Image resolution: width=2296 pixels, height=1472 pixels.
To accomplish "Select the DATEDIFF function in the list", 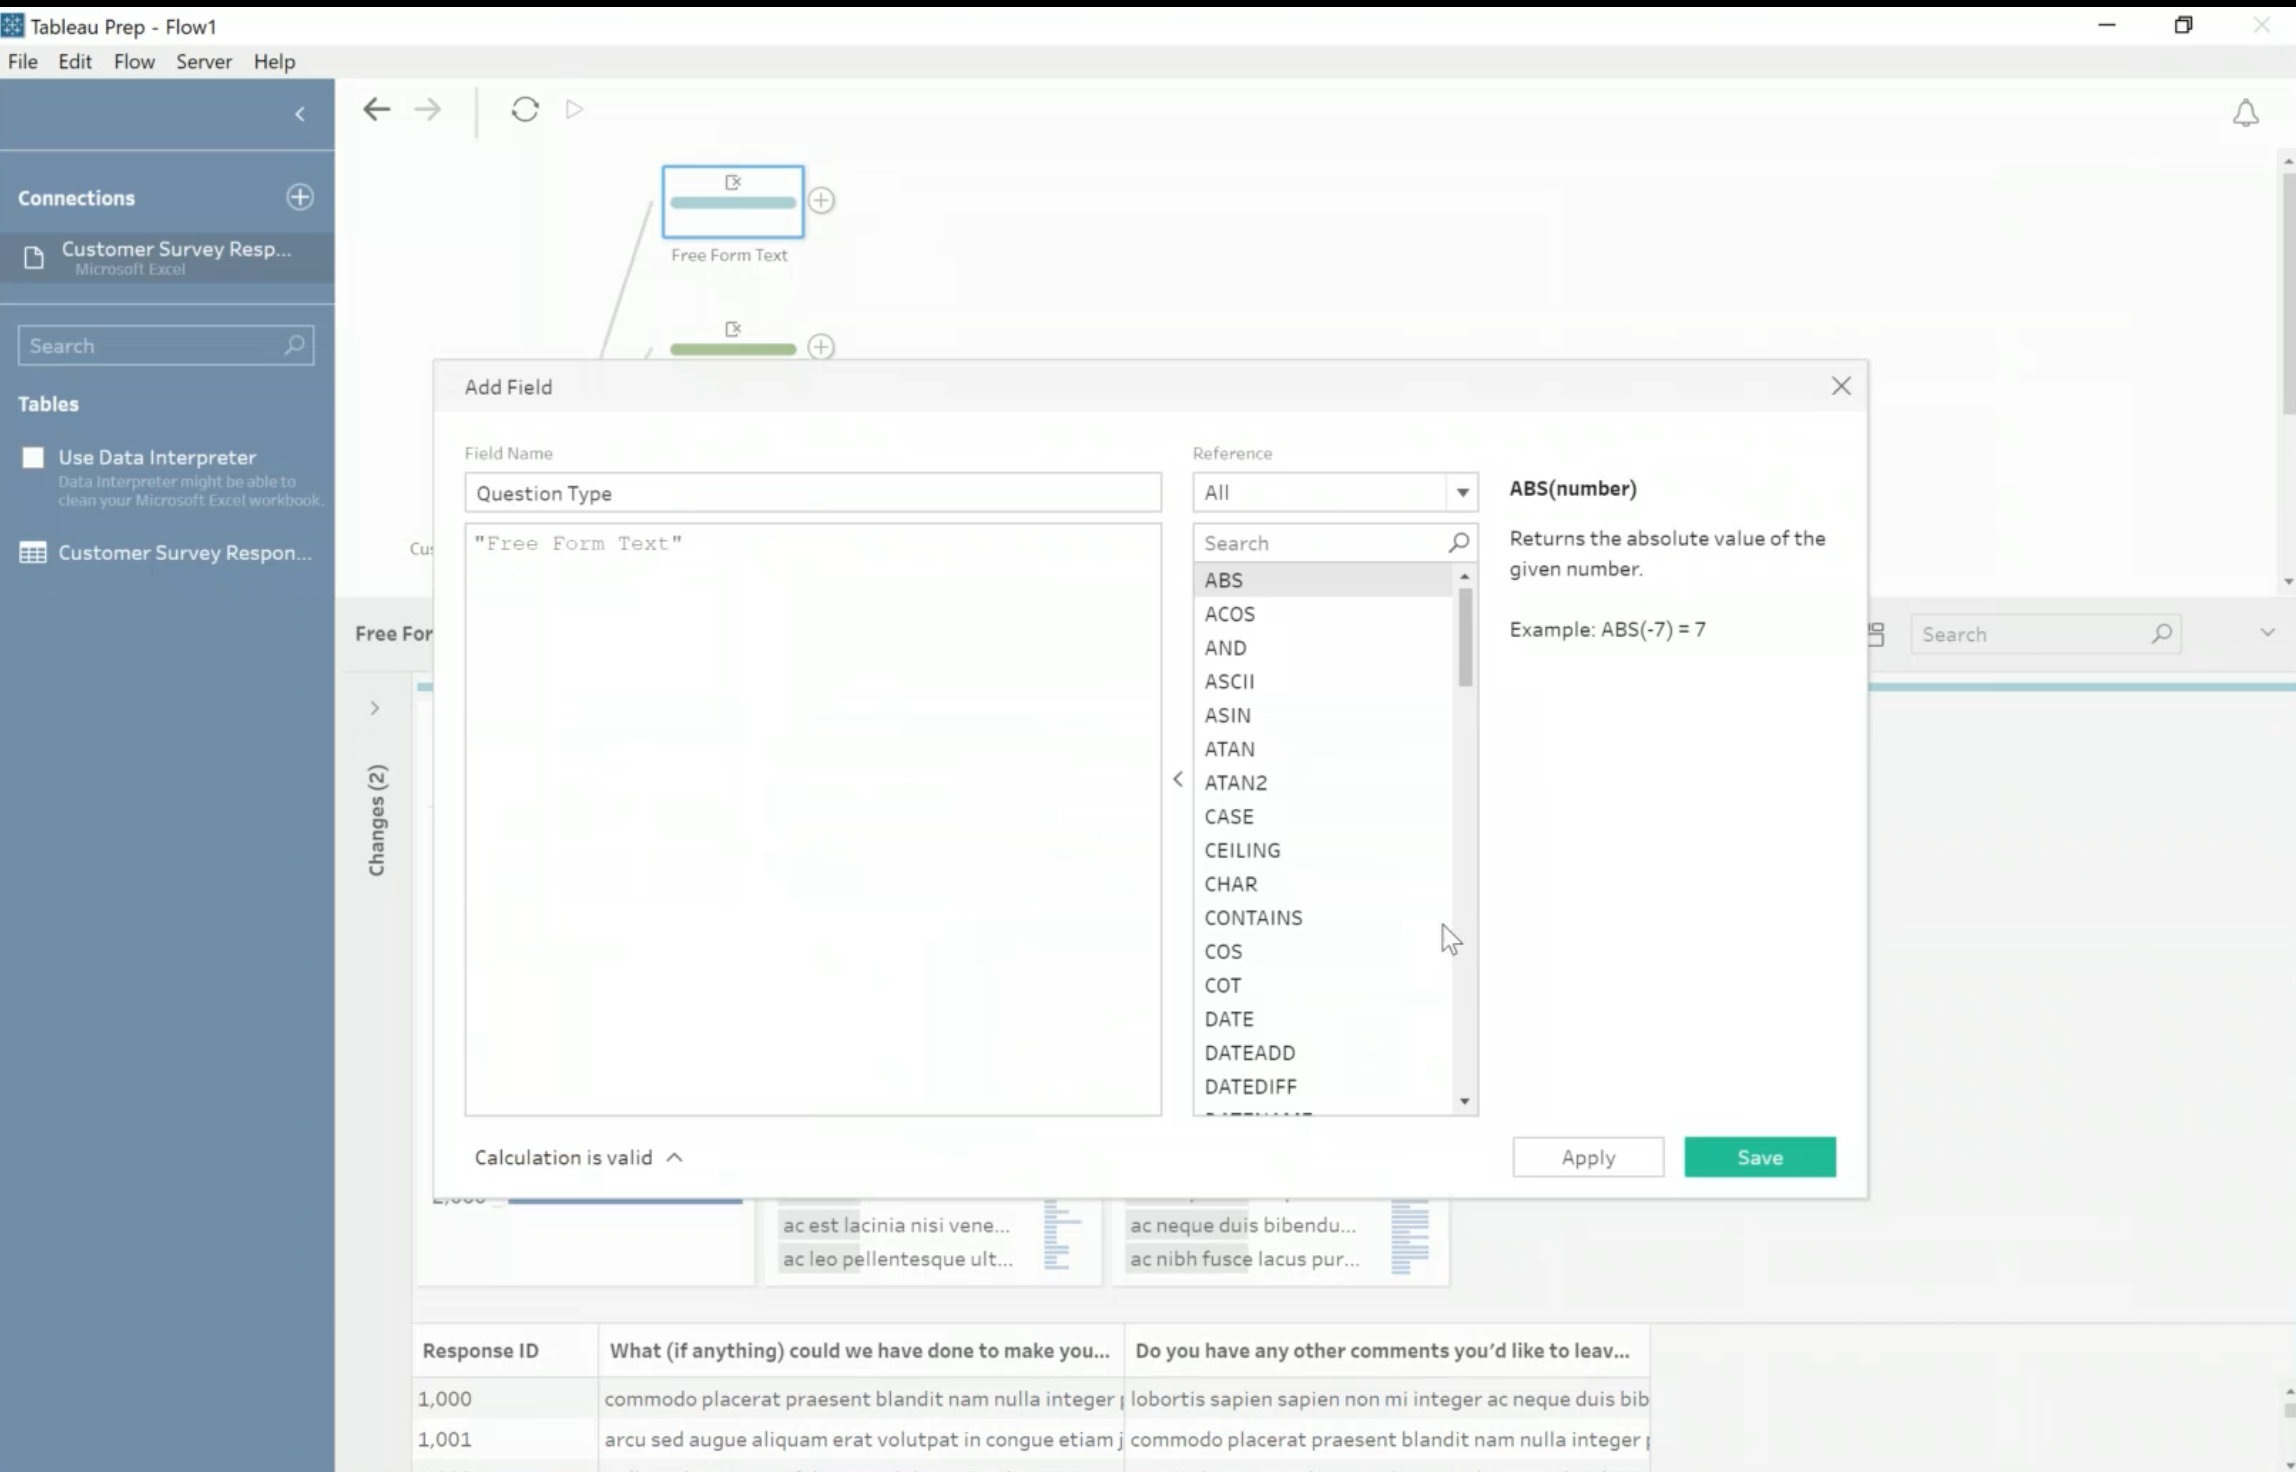I will coord(1322,1087).
